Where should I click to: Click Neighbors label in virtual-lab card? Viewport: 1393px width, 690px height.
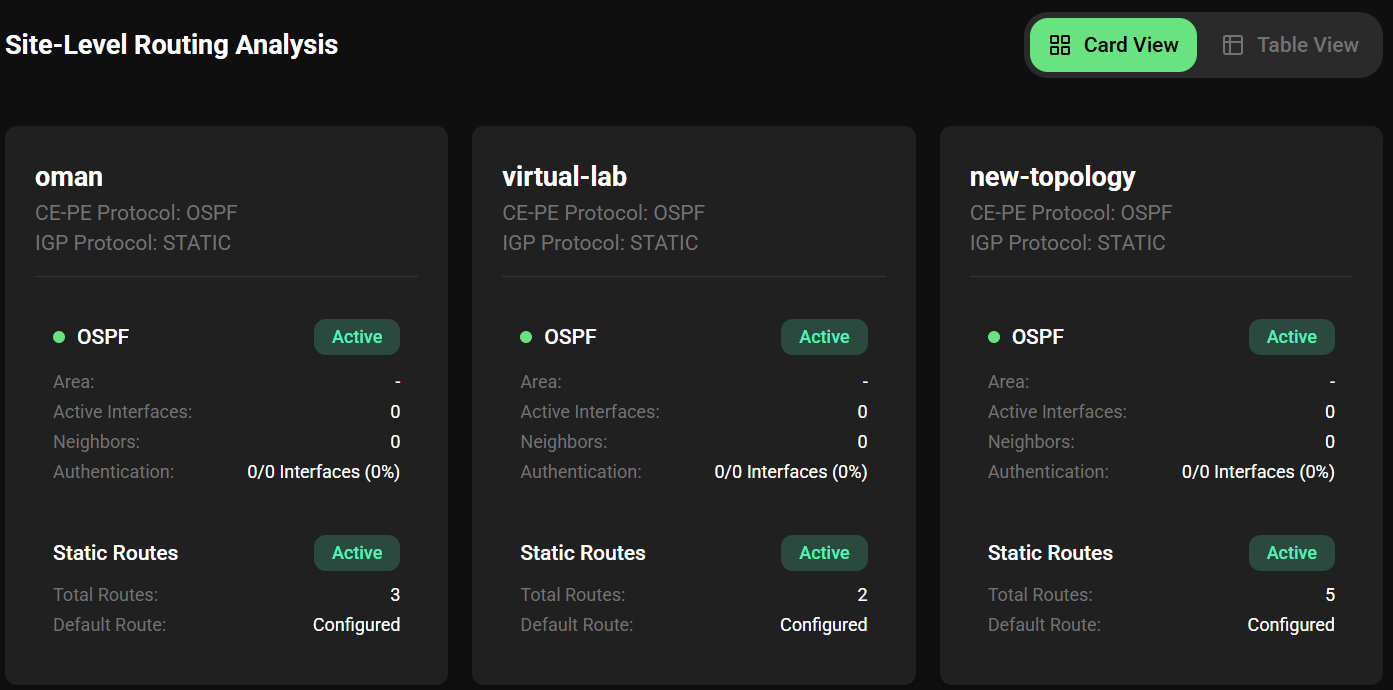tap(564, 442)
